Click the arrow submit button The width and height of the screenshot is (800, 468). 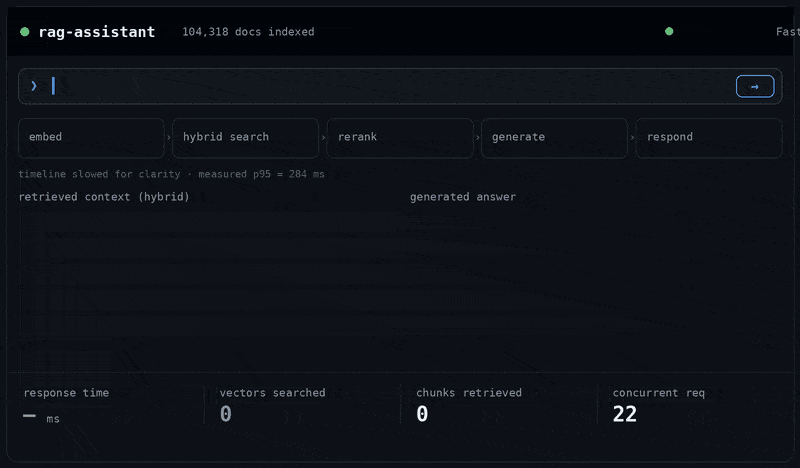point(755,86)
